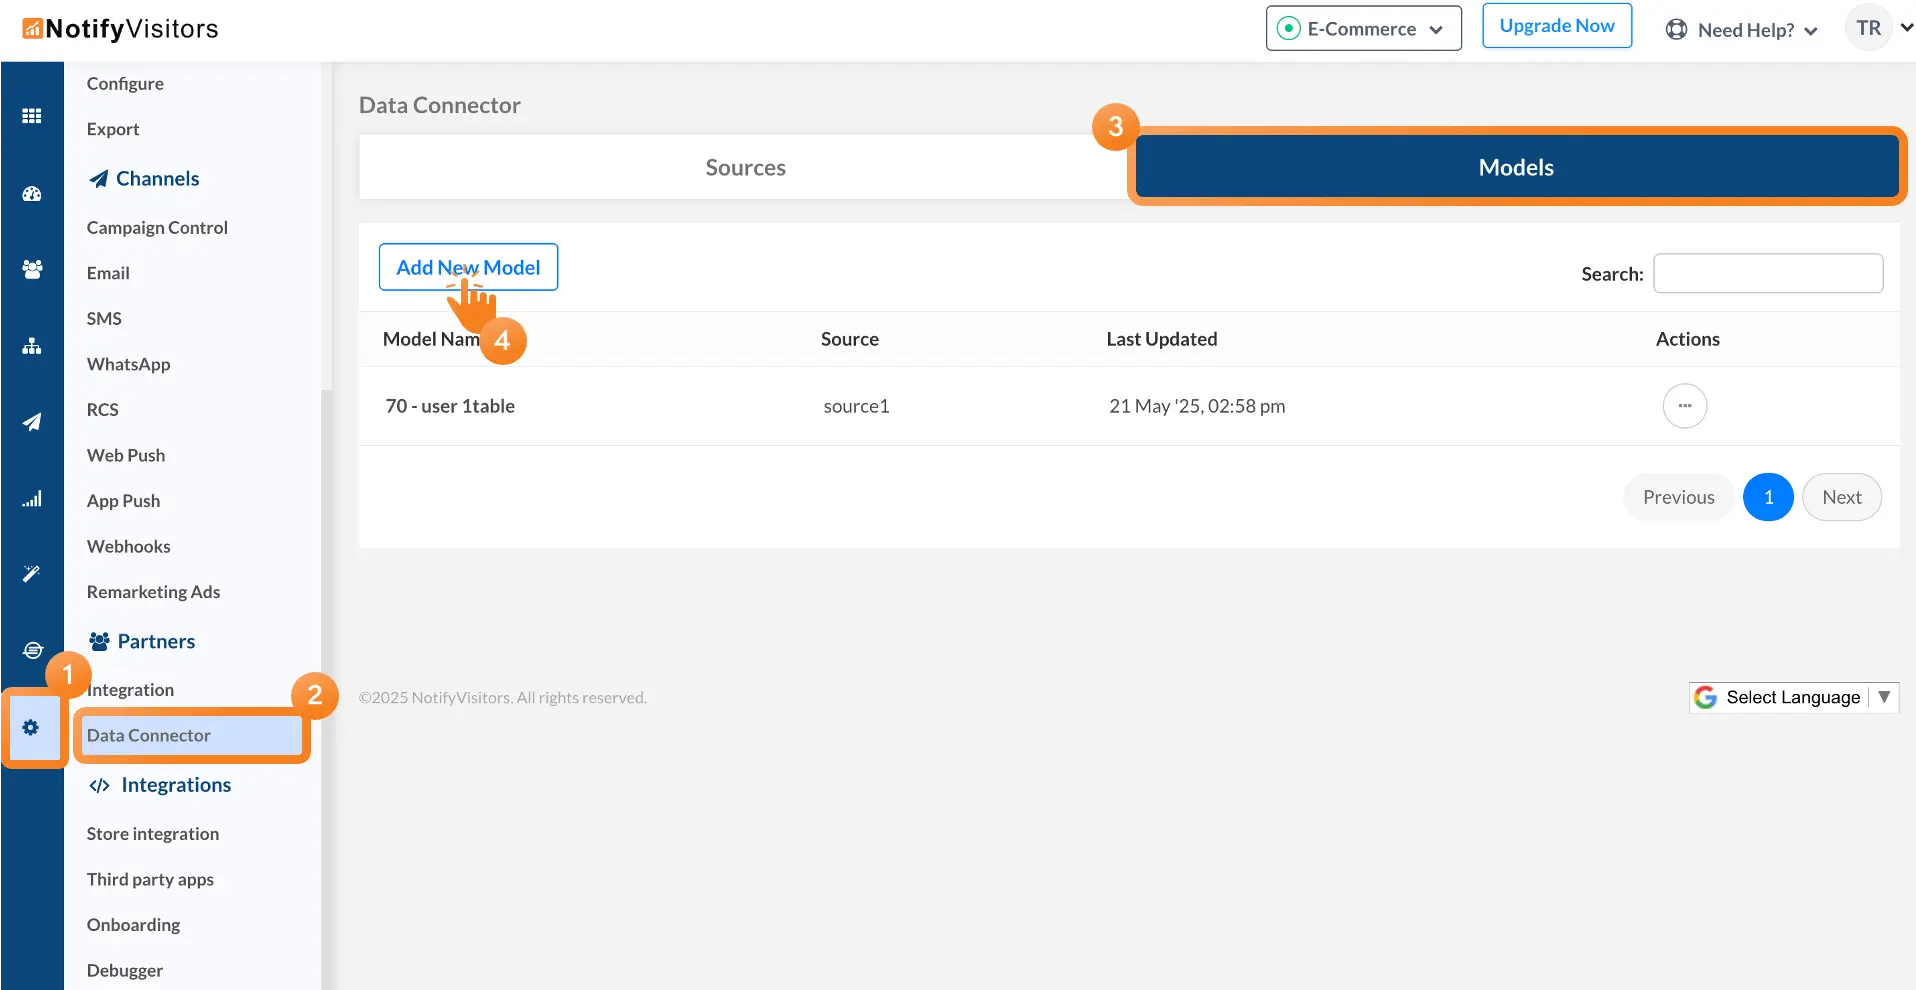Click the magic wand sidebar icon

click(x=32, y=573)
